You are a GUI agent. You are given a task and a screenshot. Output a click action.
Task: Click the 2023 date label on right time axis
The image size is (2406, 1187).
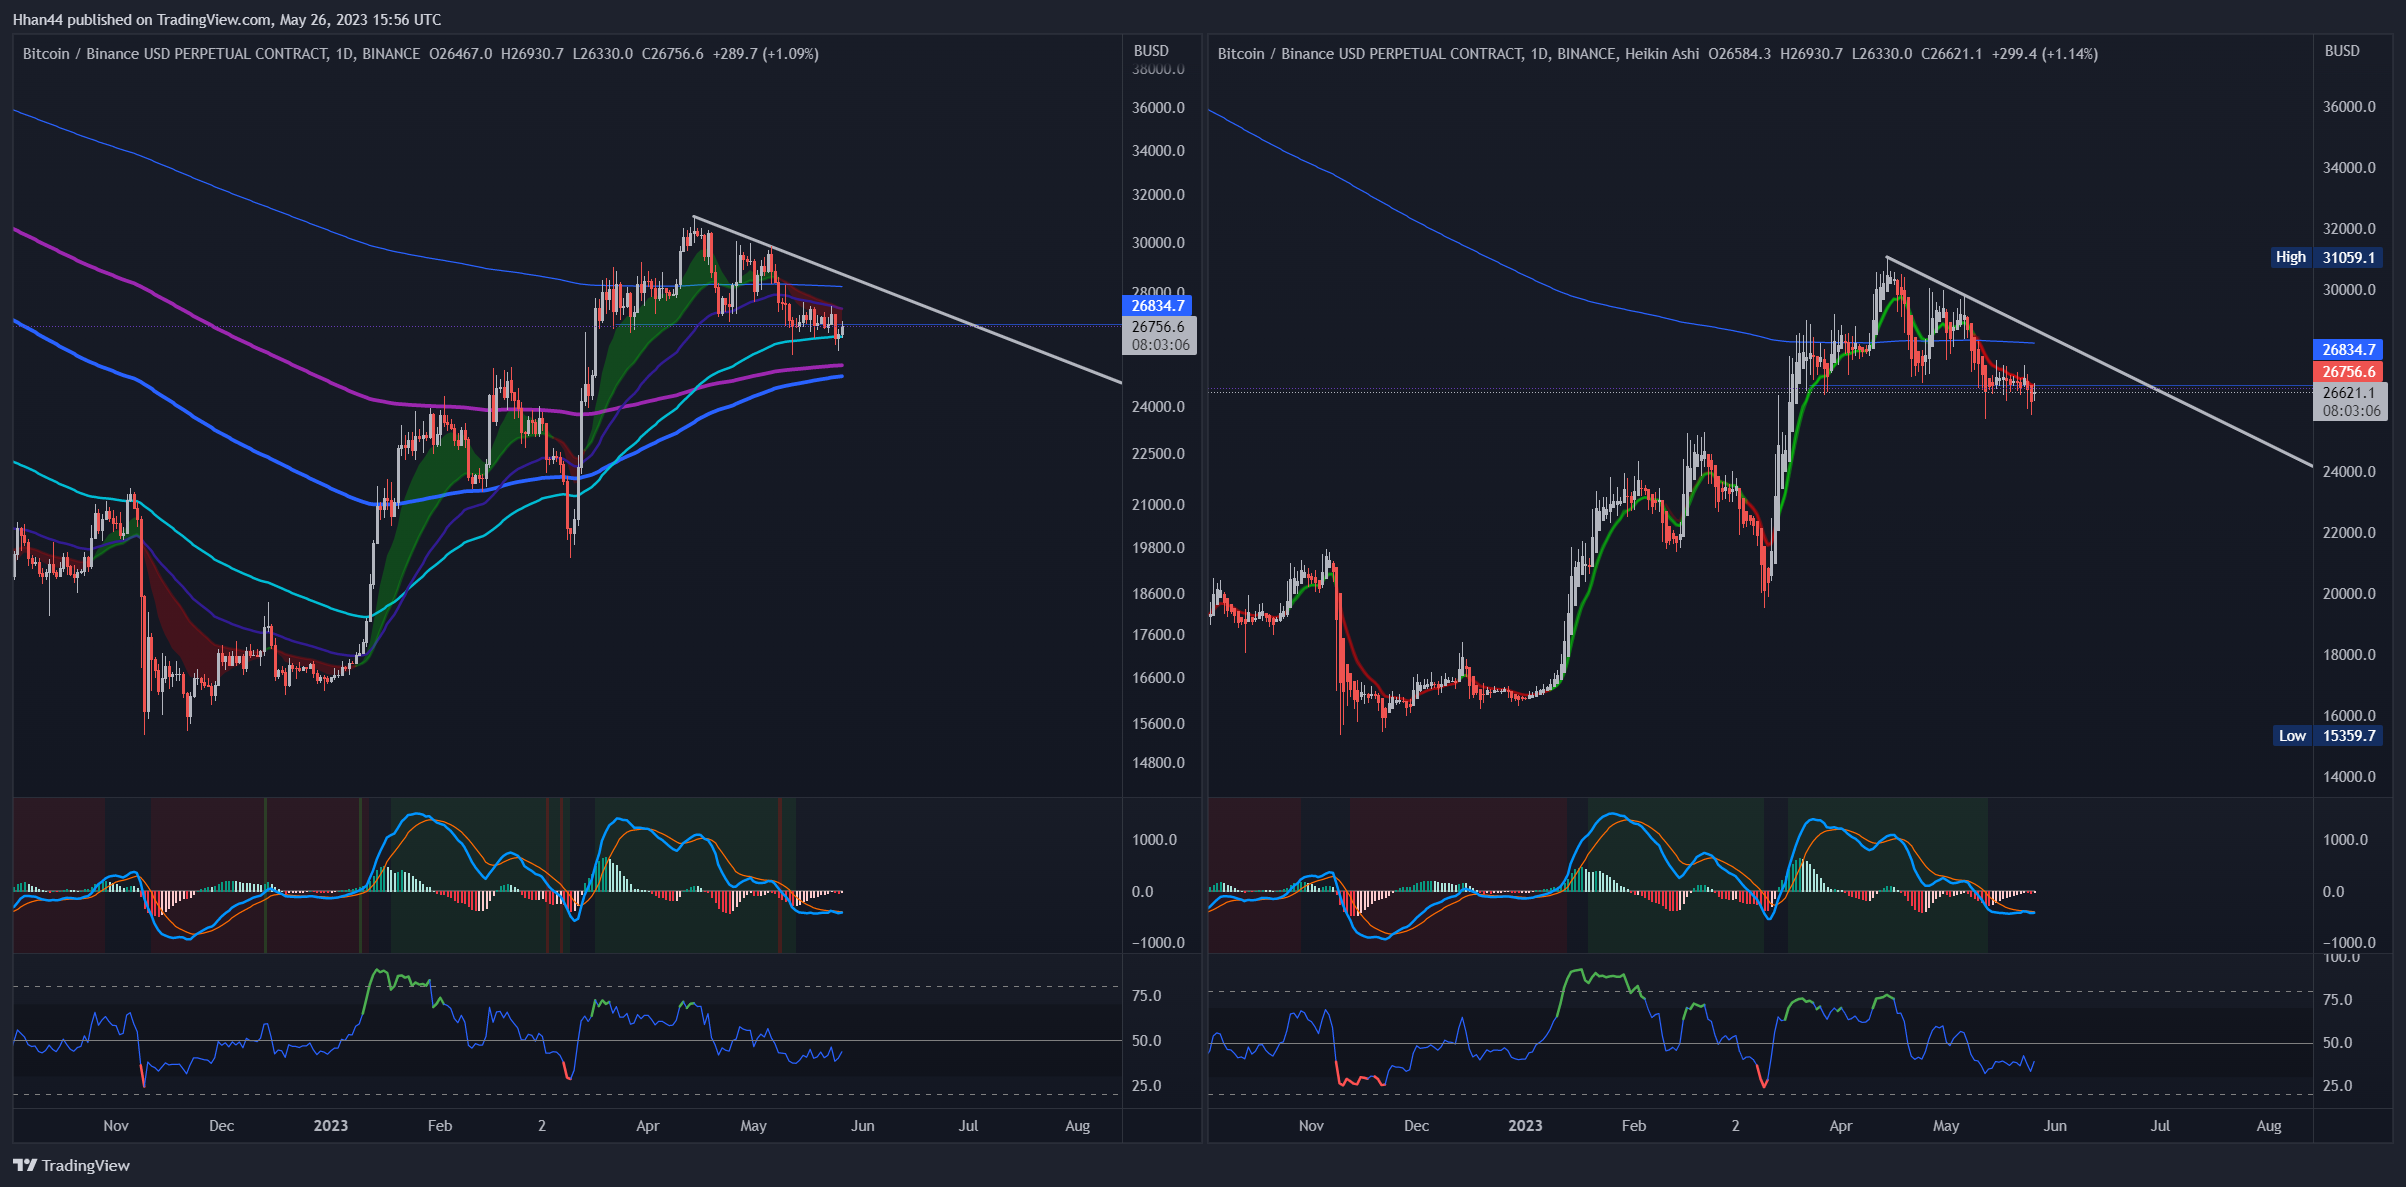pyautogui.click(x=1525, y=1126)
